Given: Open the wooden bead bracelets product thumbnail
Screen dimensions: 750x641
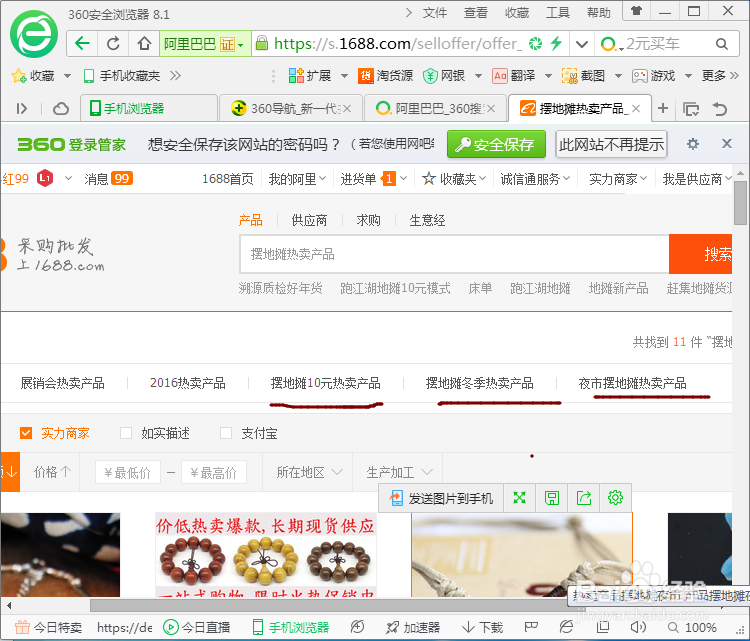Looking at the screenshot, I should [265, 555].
